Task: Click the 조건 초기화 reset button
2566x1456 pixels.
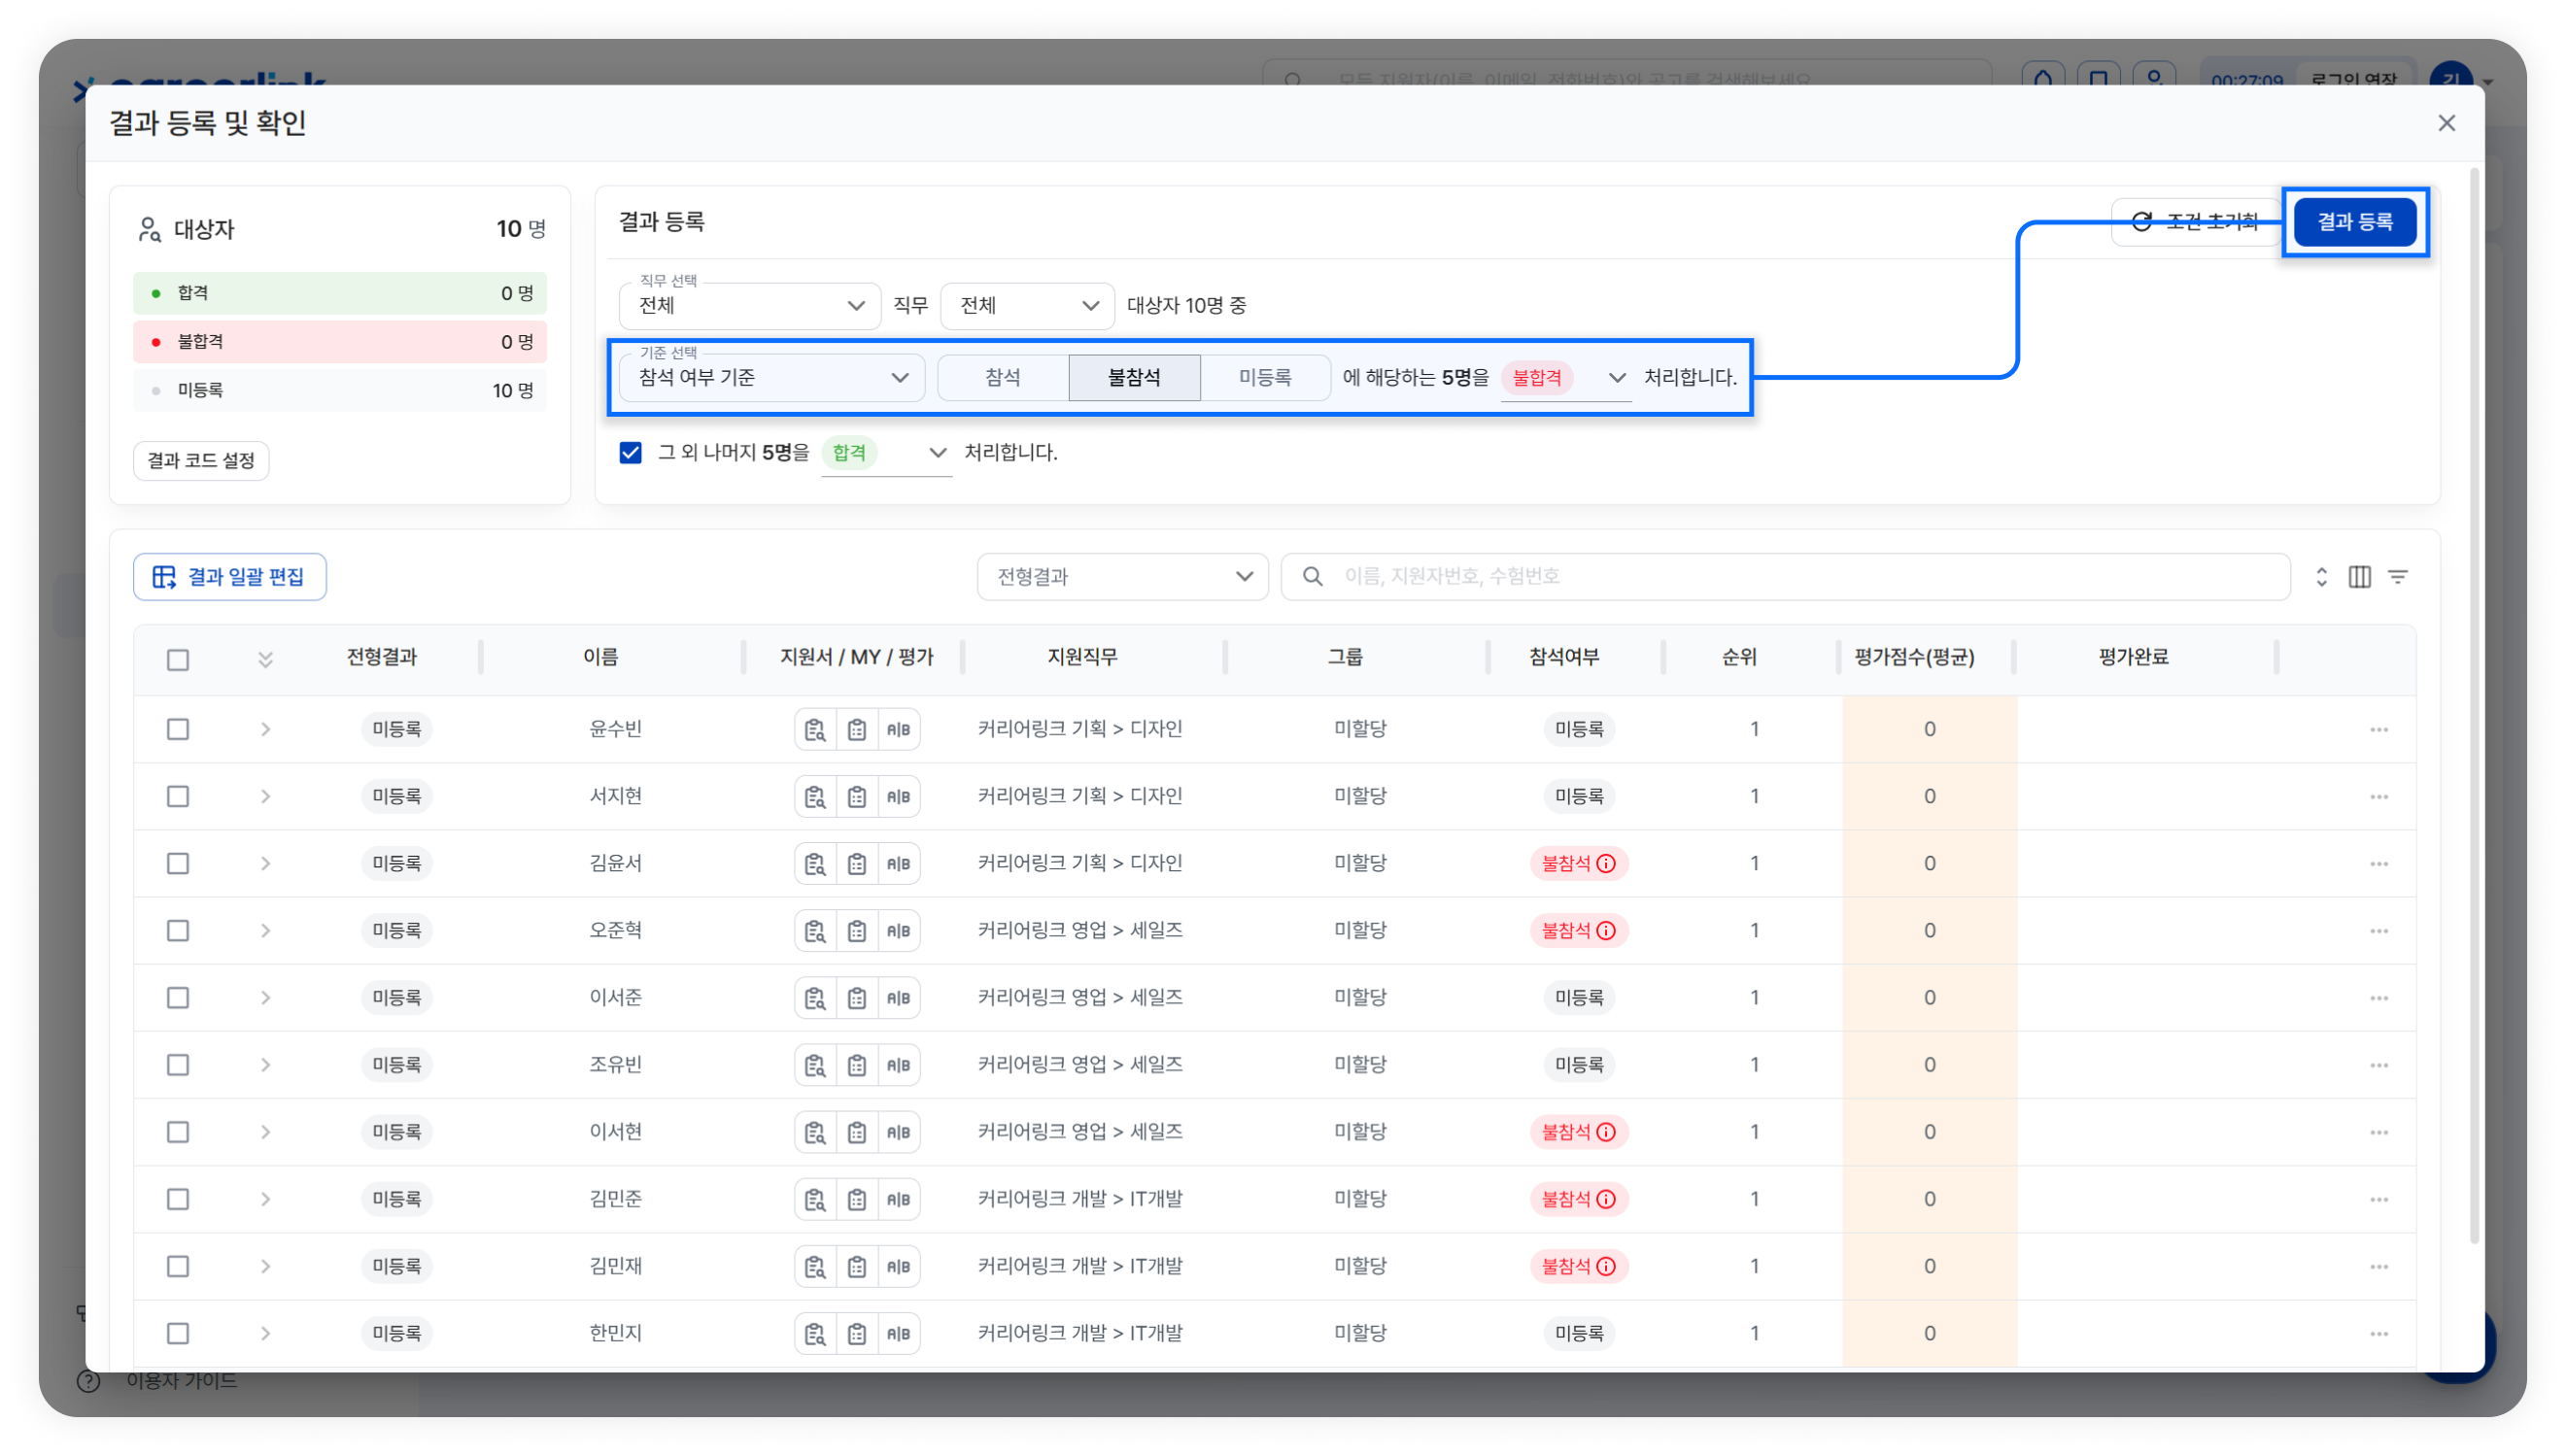Action: point(2196,222)
